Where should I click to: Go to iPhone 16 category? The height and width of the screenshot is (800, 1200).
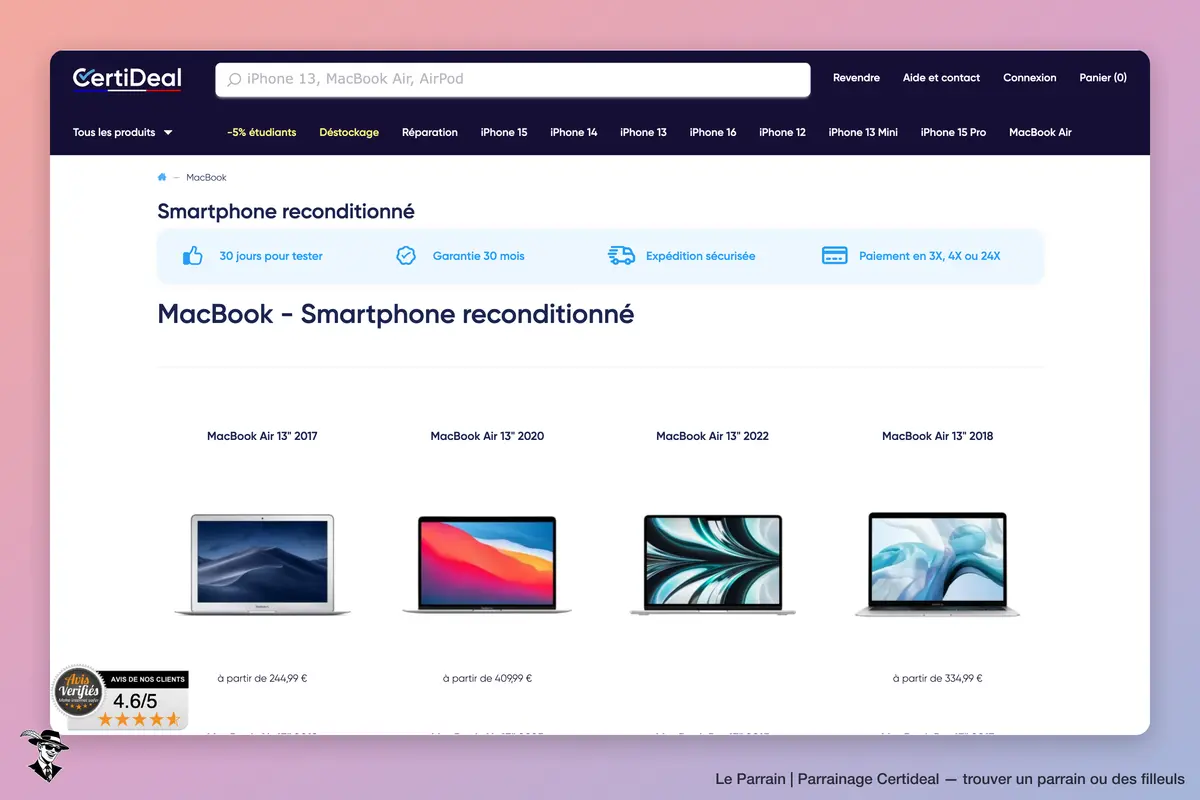point(713,132)
